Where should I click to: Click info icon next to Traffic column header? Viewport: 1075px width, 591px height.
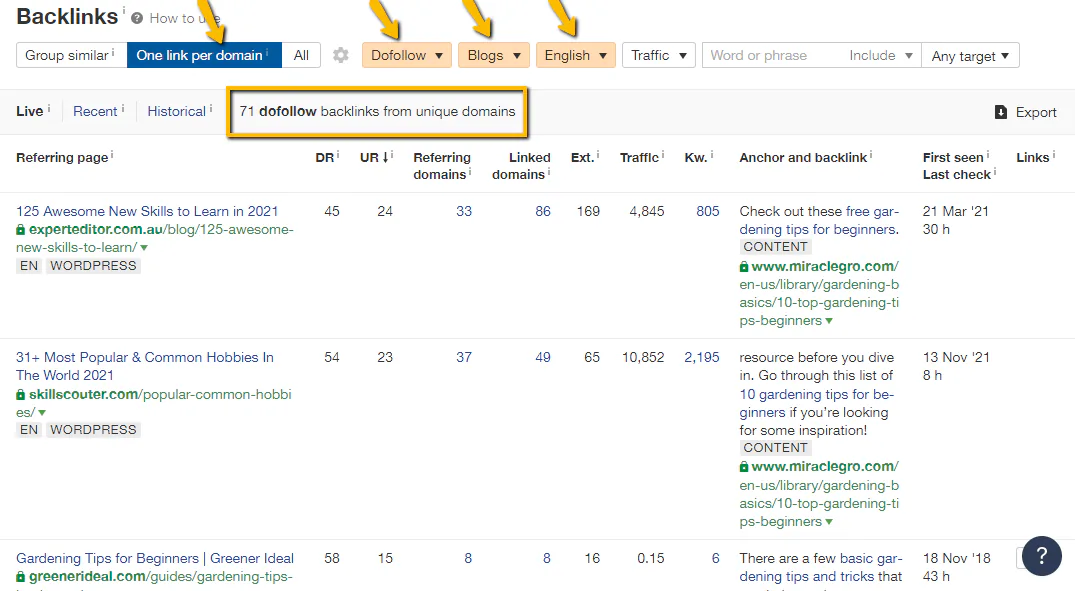(x=663, y=155)
